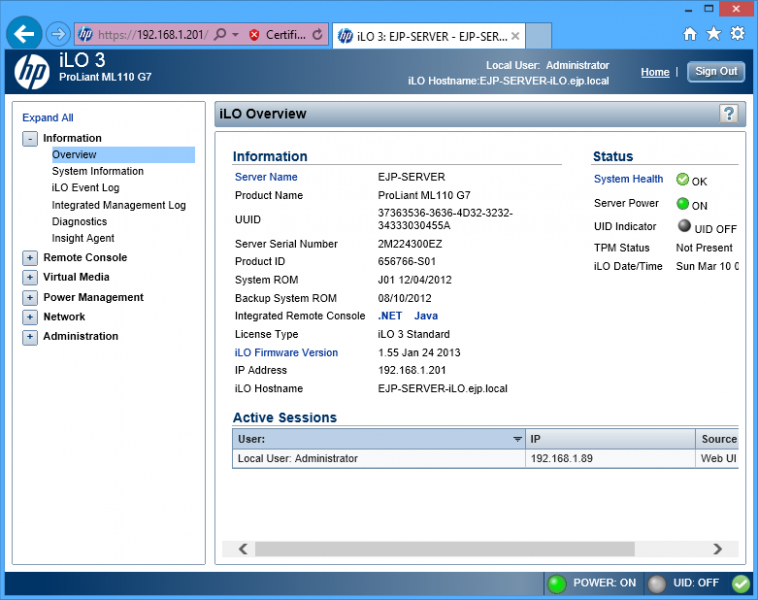This screenshot has width=758, height=600.
Task: Select Overview in navigation tree
Action: (x=123, y=155)
